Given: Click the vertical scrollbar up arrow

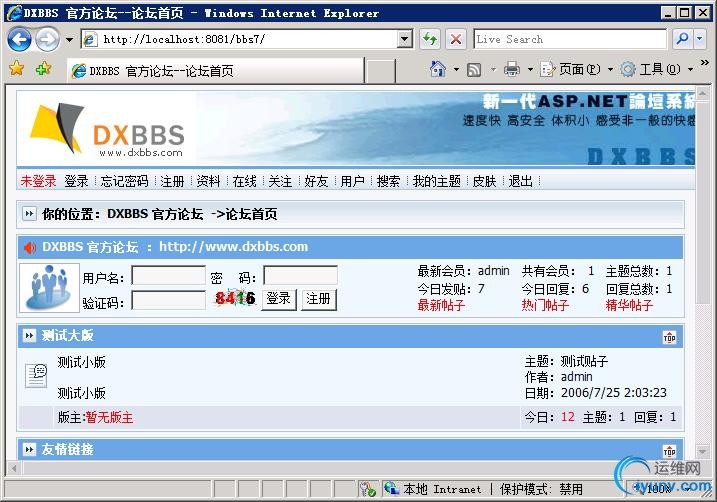Looking at the screenshot, I should [703, 93].
